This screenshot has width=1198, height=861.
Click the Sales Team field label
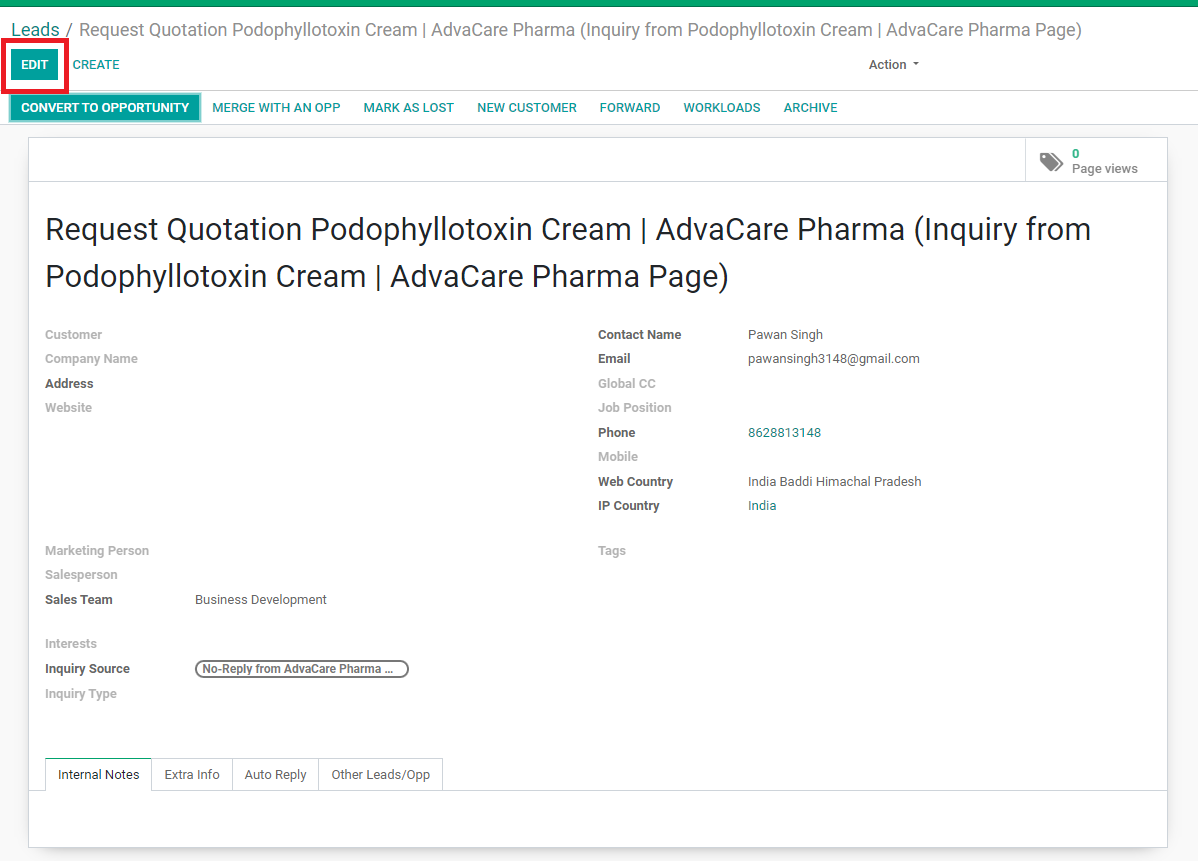point(79,600)
